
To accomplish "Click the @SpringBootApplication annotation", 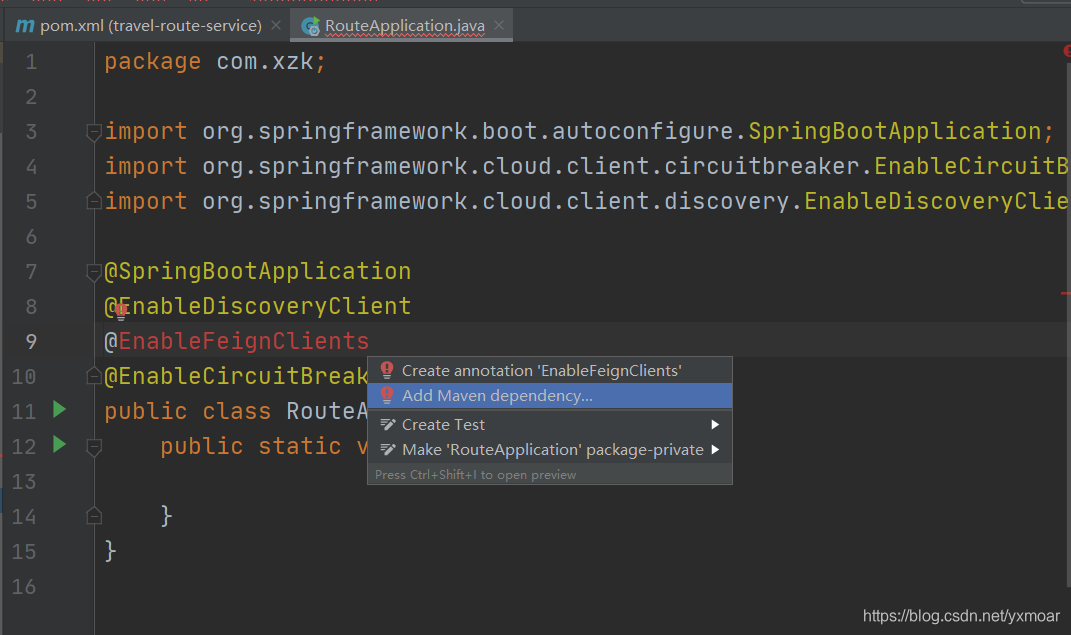I will (258, 271).
